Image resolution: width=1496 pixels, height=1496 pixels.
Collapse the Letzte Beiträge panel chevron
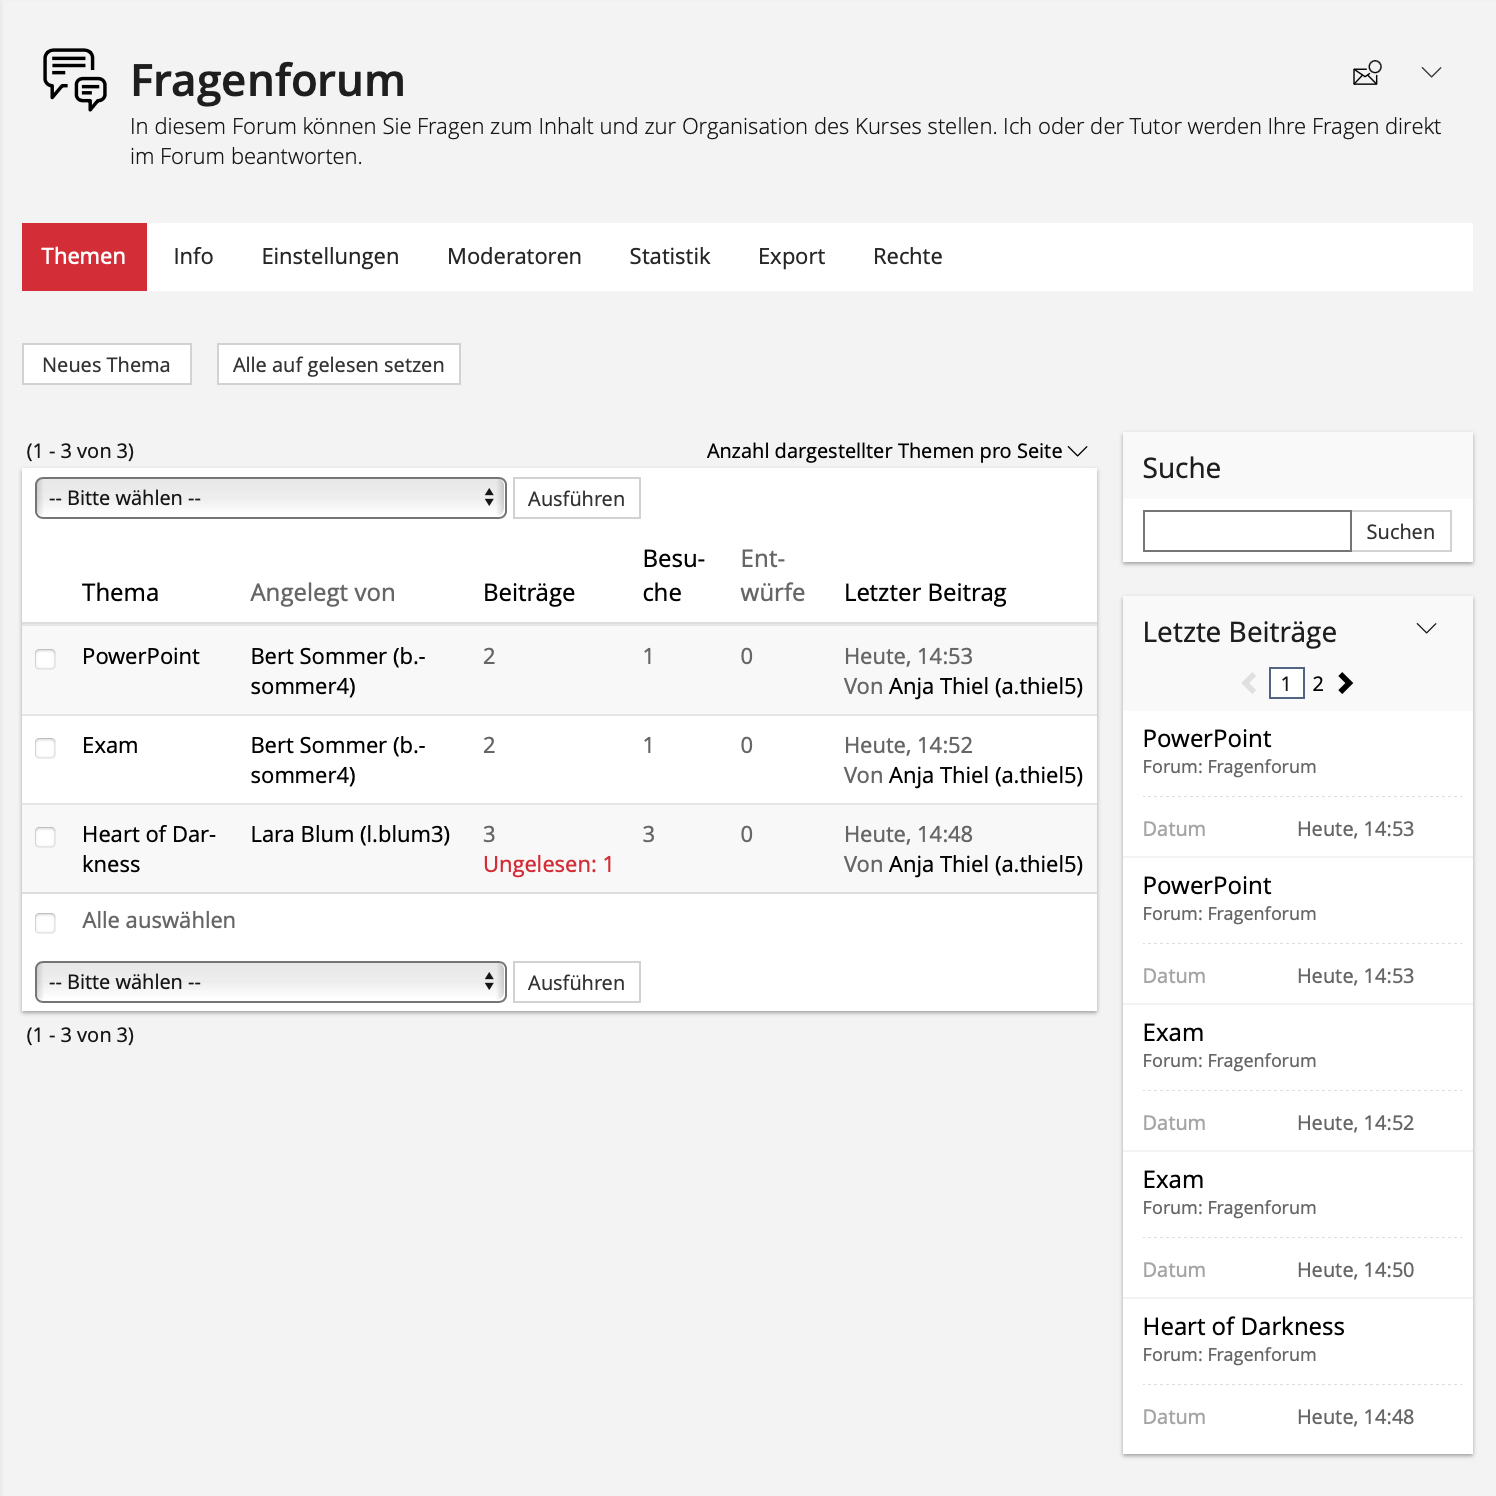coord(1426,629)
